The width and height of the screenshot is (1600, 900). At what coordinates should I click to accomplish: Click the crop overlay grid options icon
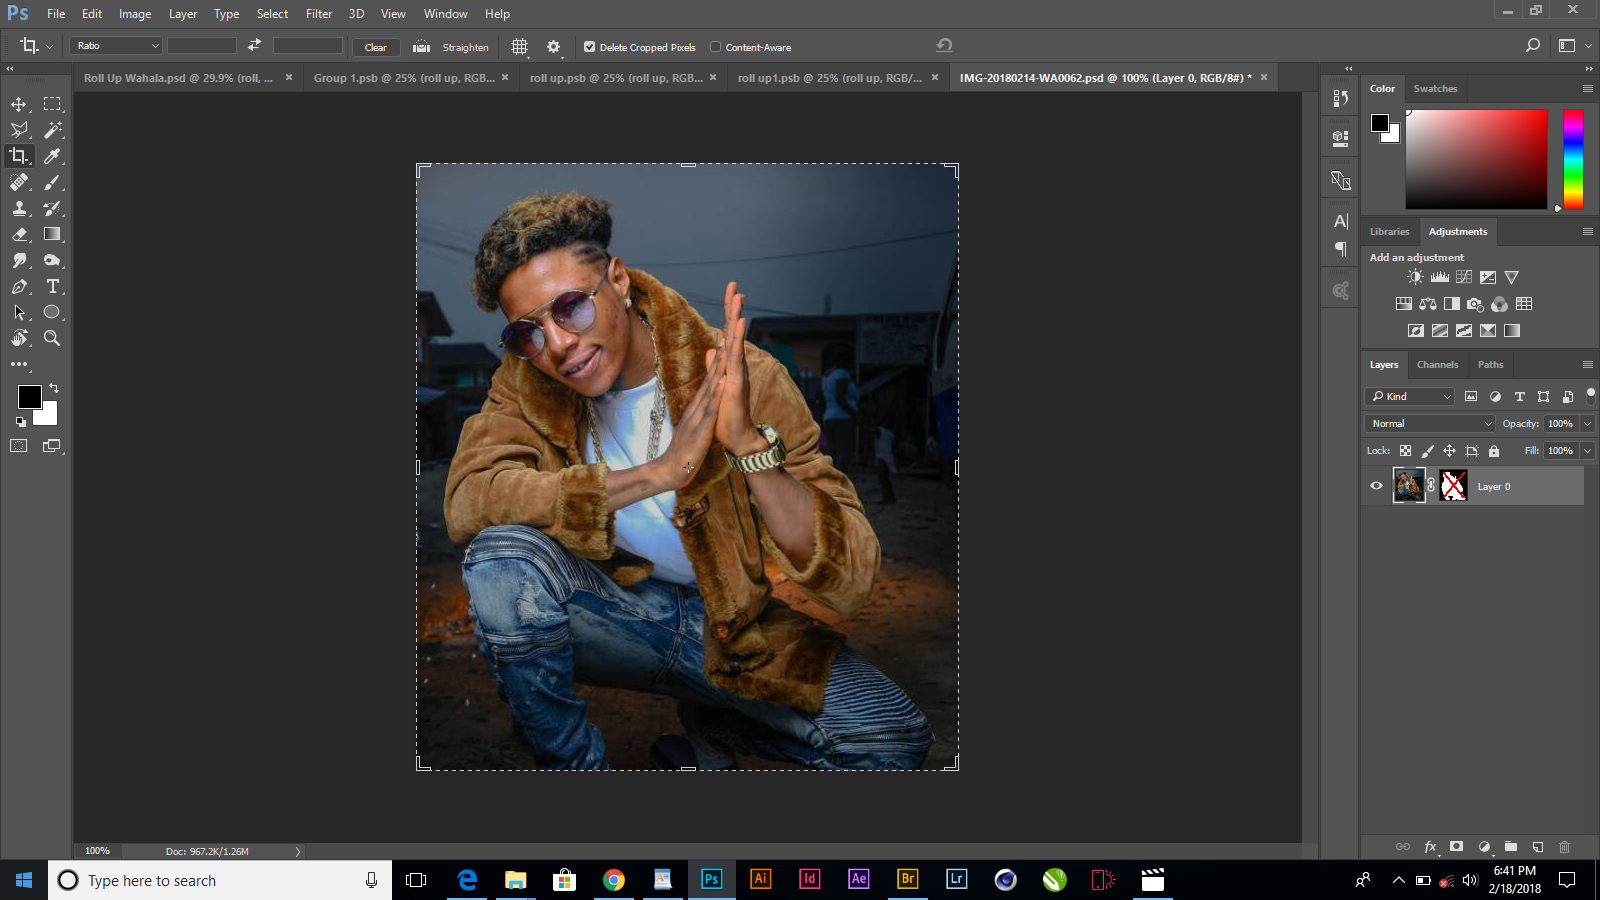pos(520,47)
